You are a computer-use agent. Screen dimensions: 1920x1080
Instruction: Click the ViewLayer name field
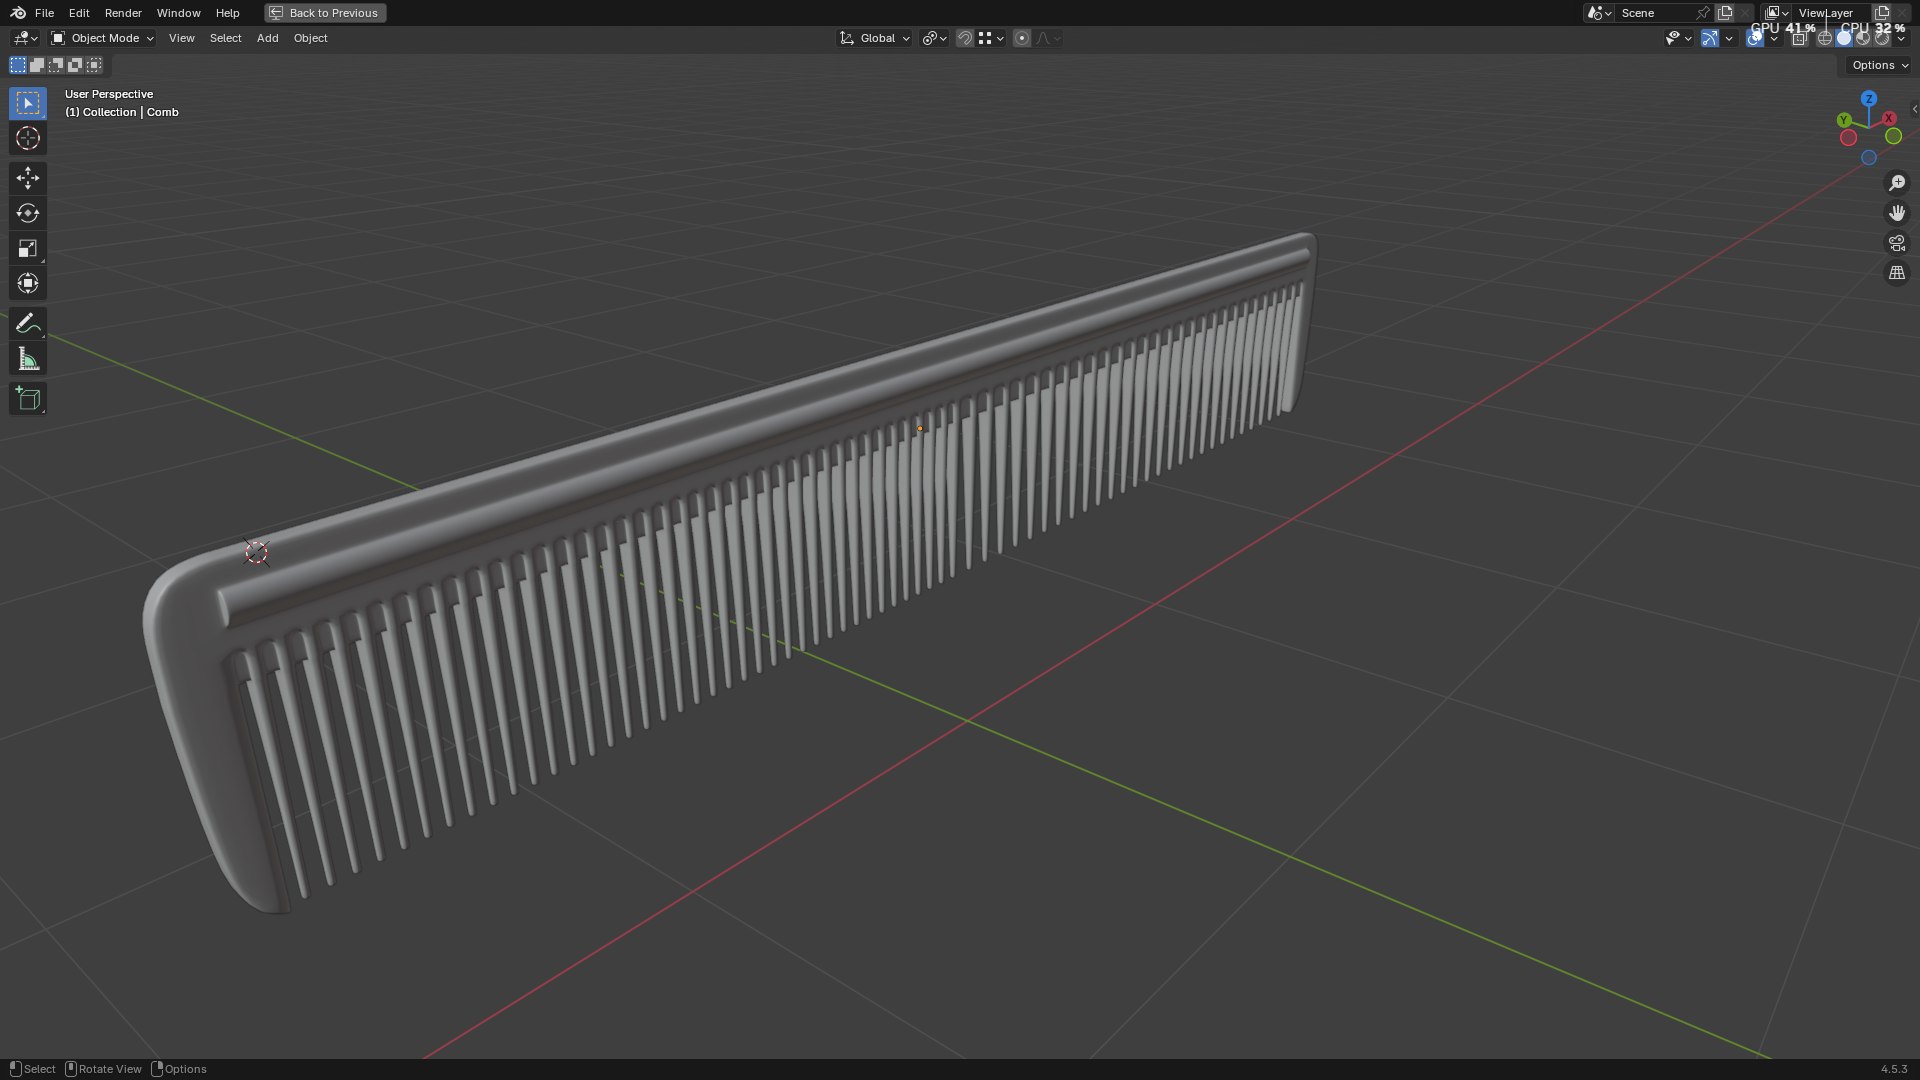[1830, 13]
